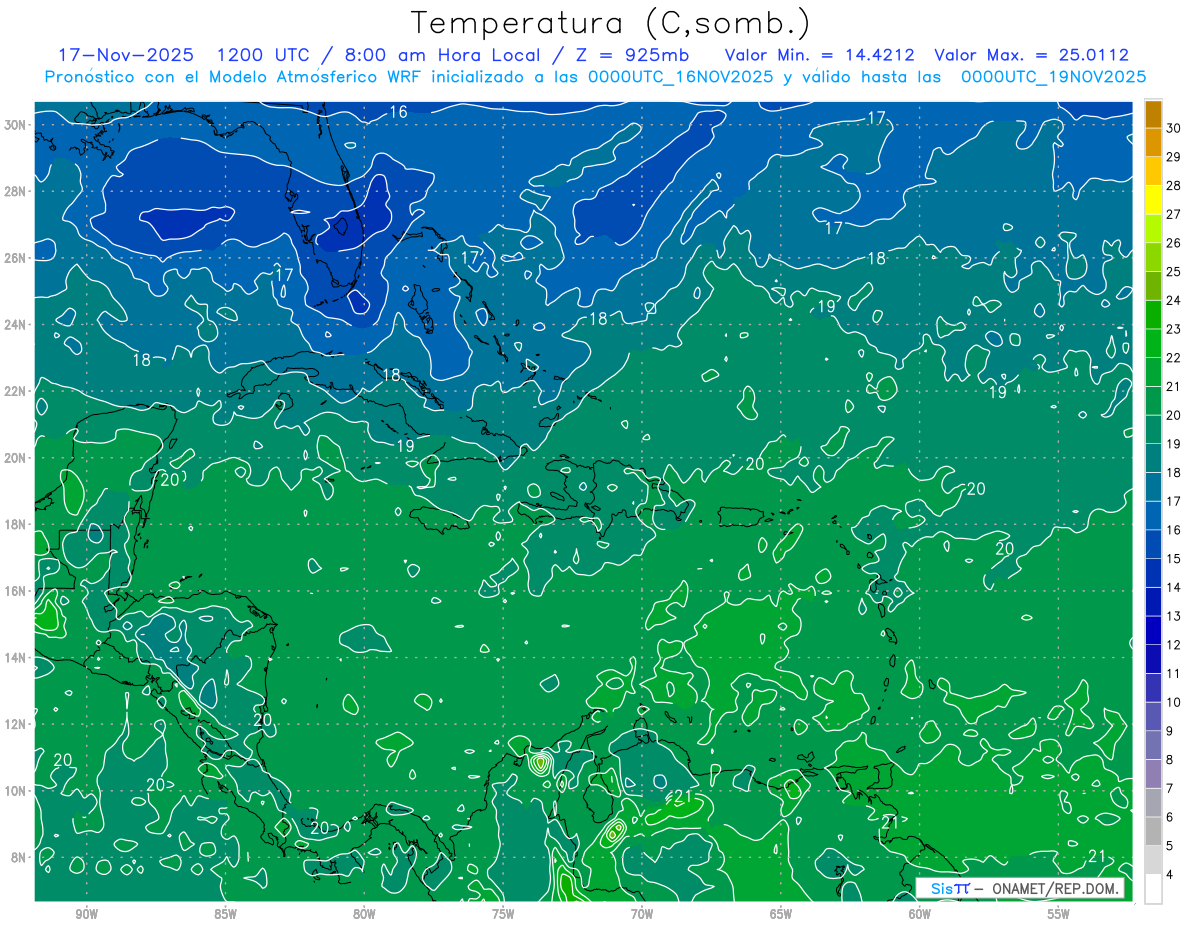Viewport: 1200px width, 927px height.
Task: Click the "16" contour label on the map
Action: [398, 112]
